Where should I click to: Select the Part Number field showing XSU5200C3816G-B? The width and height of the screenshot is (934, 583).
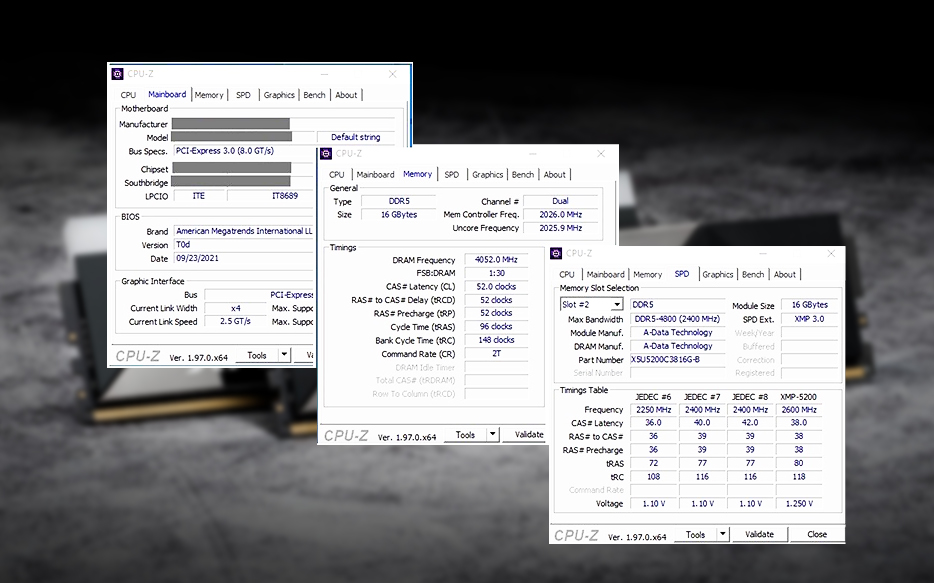[x=678, y=359]
